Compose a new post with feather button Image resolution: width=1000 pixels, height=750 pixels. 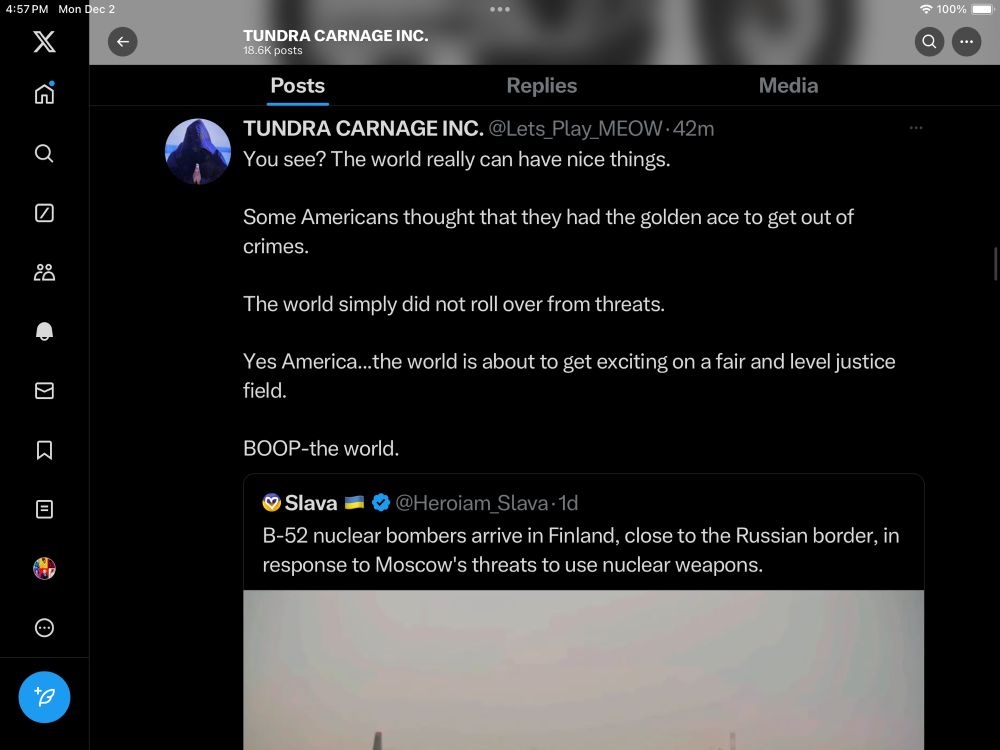pos(44,697)
